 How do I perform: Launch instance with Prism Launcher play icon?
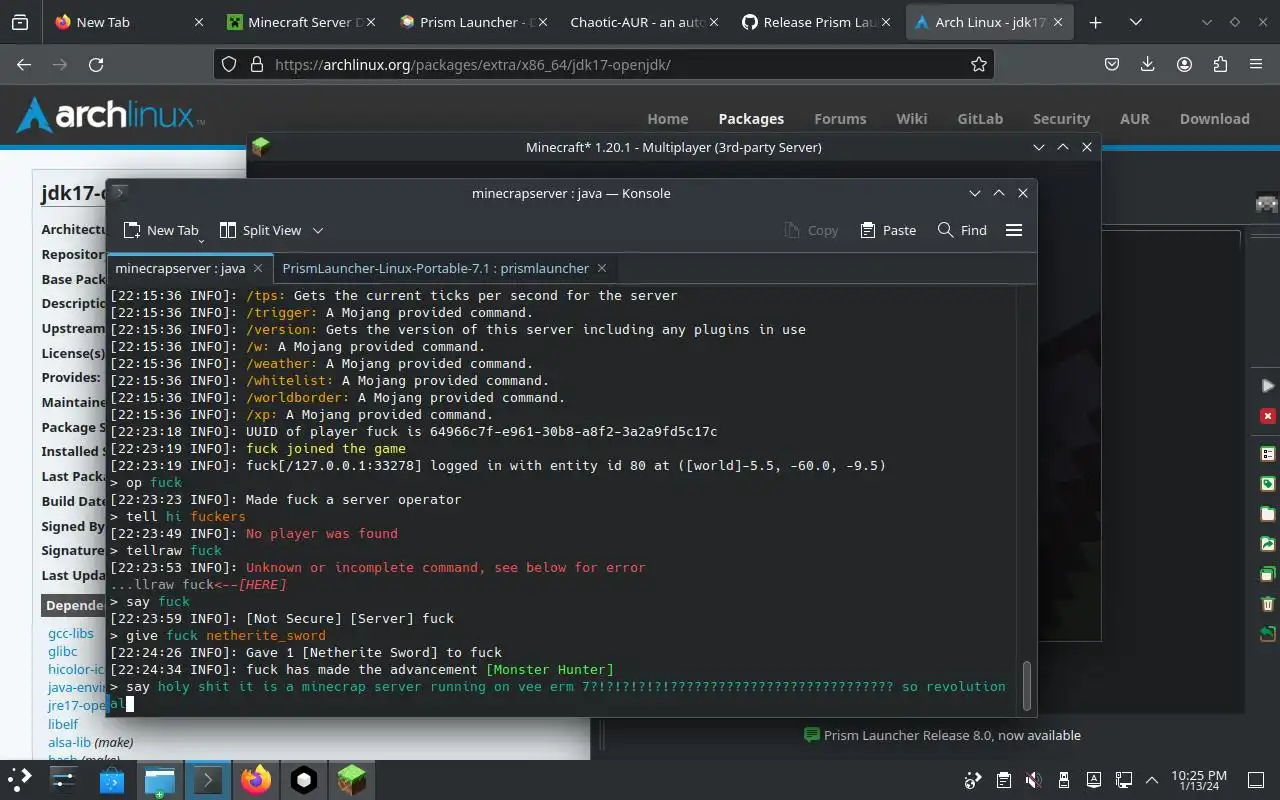pos(1268,385)
